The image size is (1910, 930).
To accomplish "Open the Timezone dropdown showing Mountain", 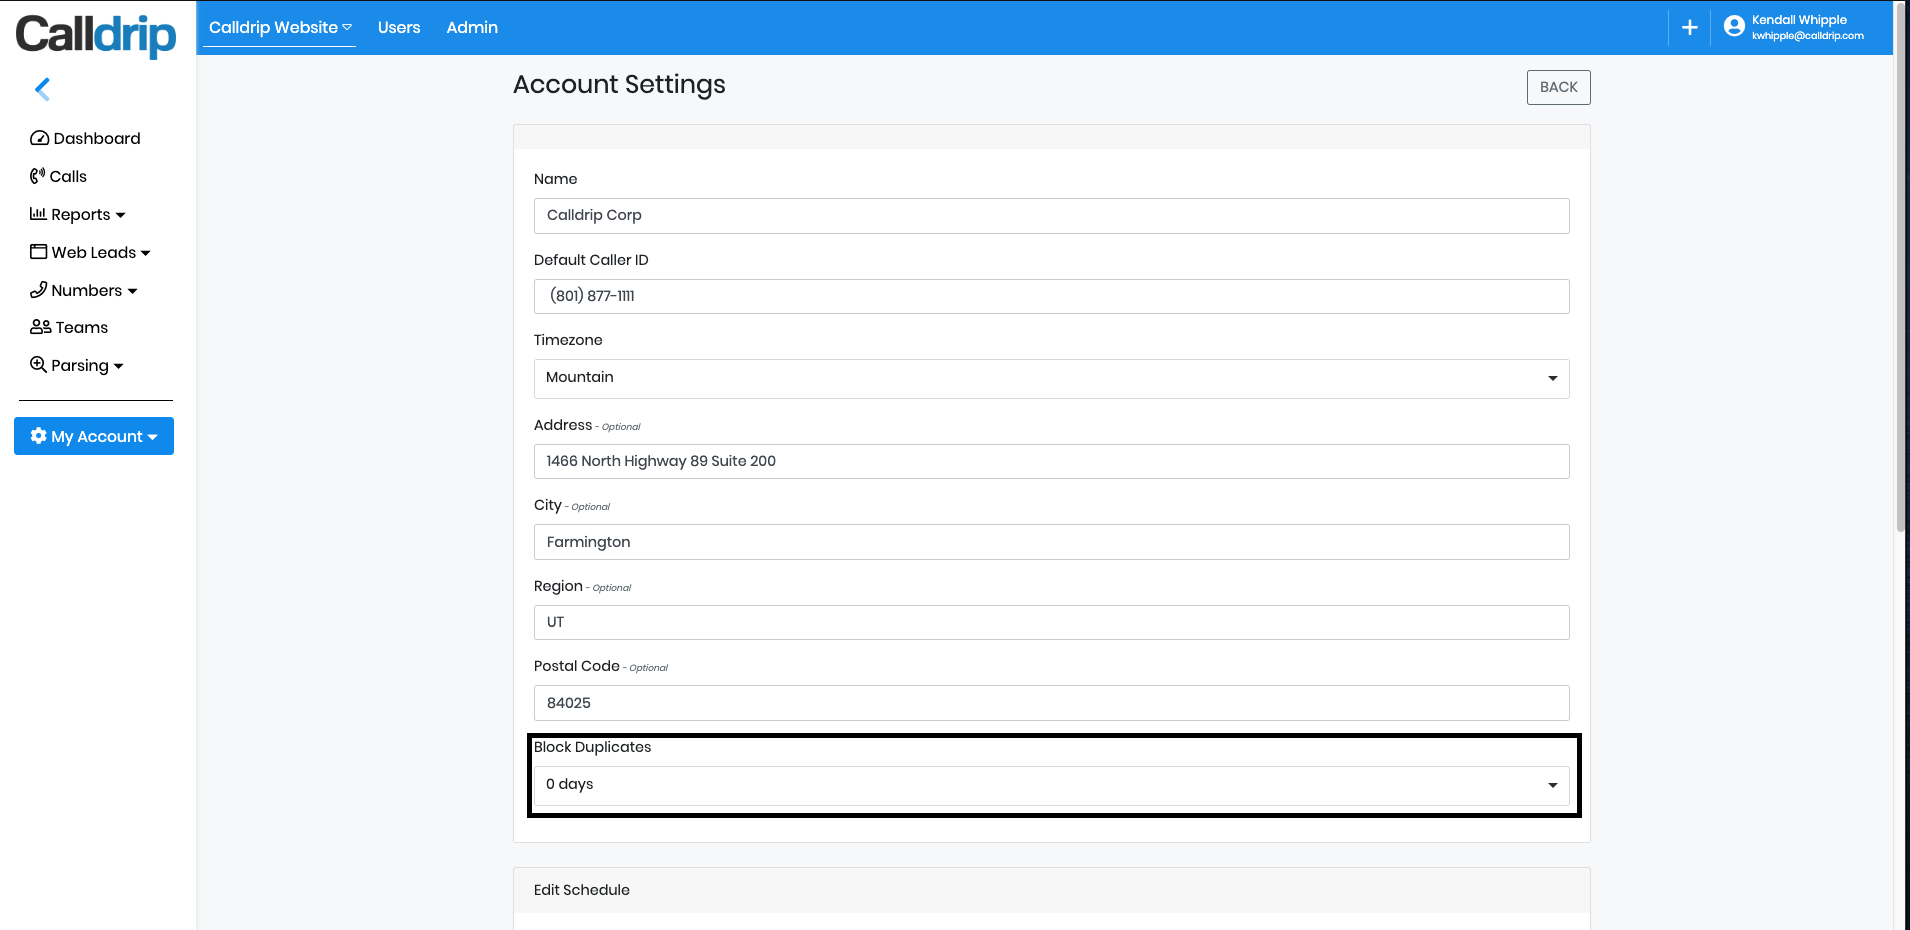I will click(1051, 378).
